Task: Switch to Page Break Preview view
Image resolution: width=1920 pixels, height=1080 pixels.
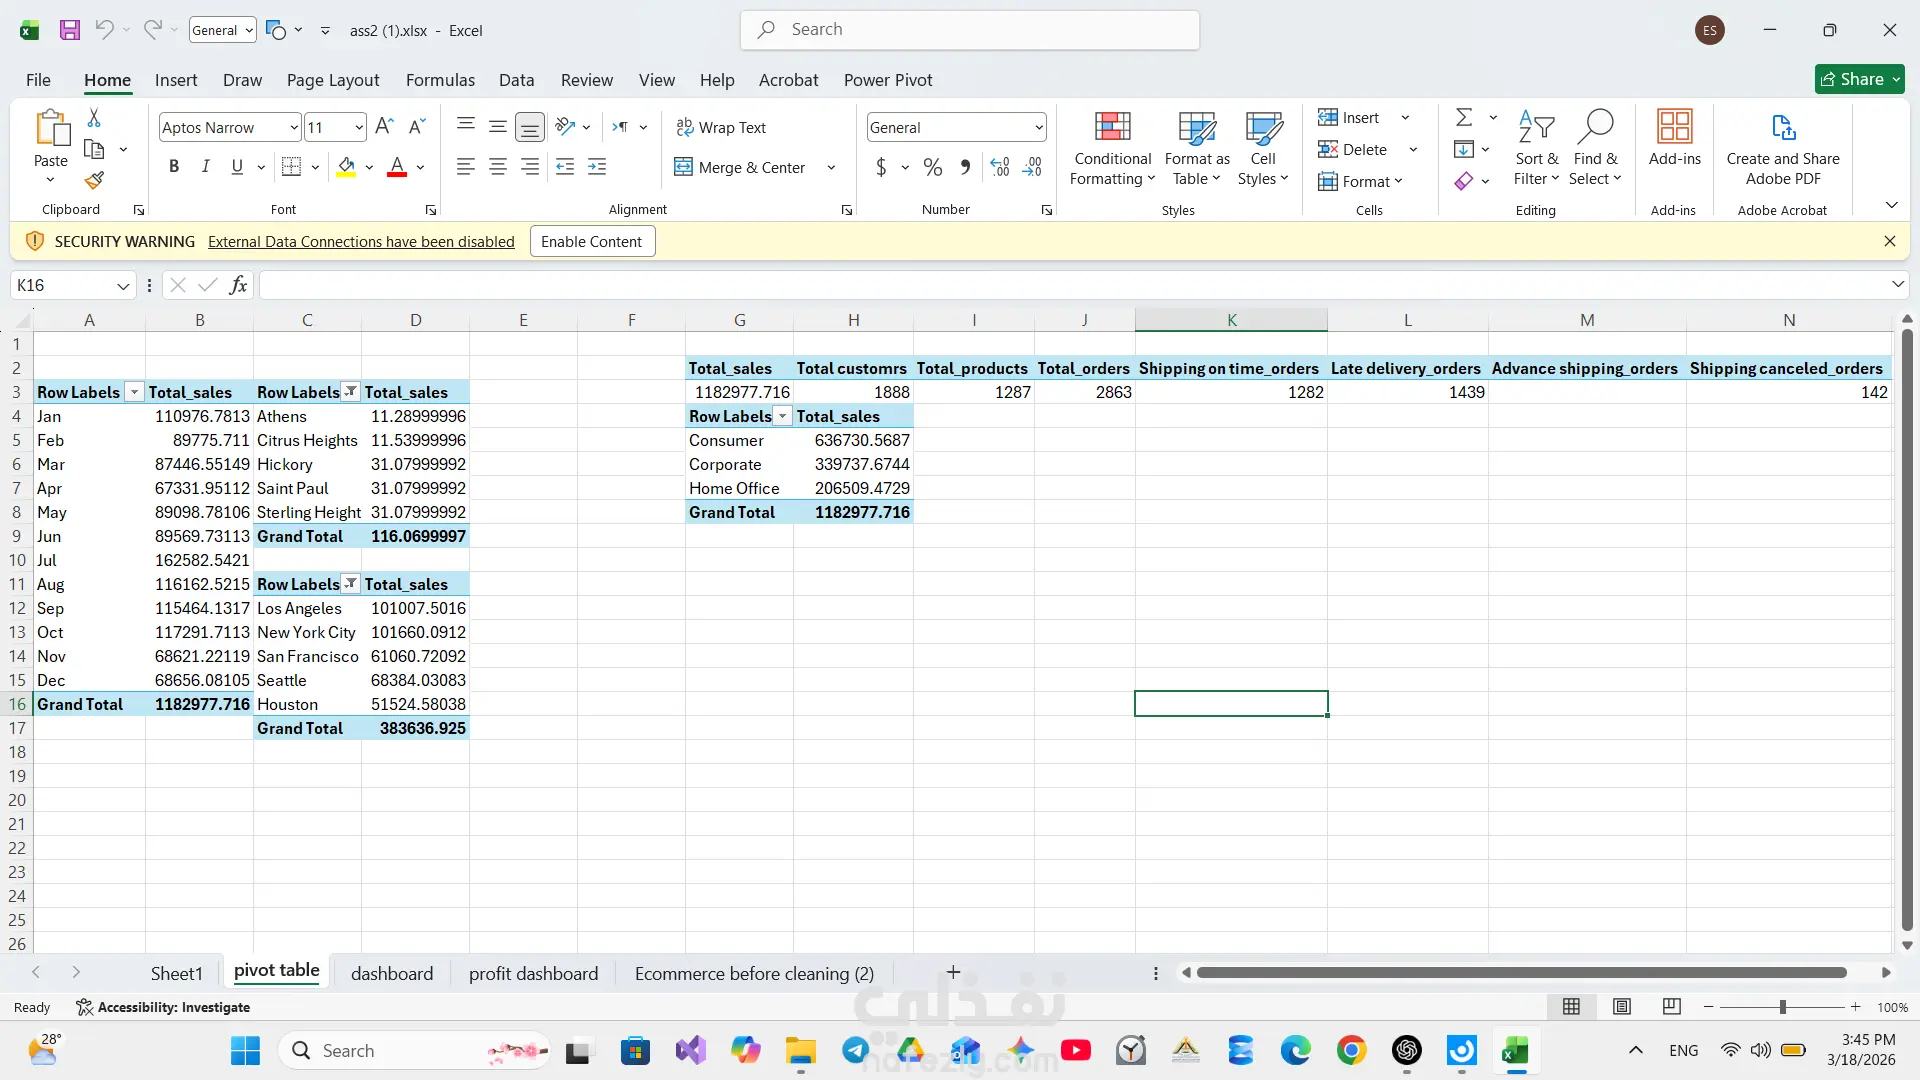Action: click(x=1671, y=1007)
